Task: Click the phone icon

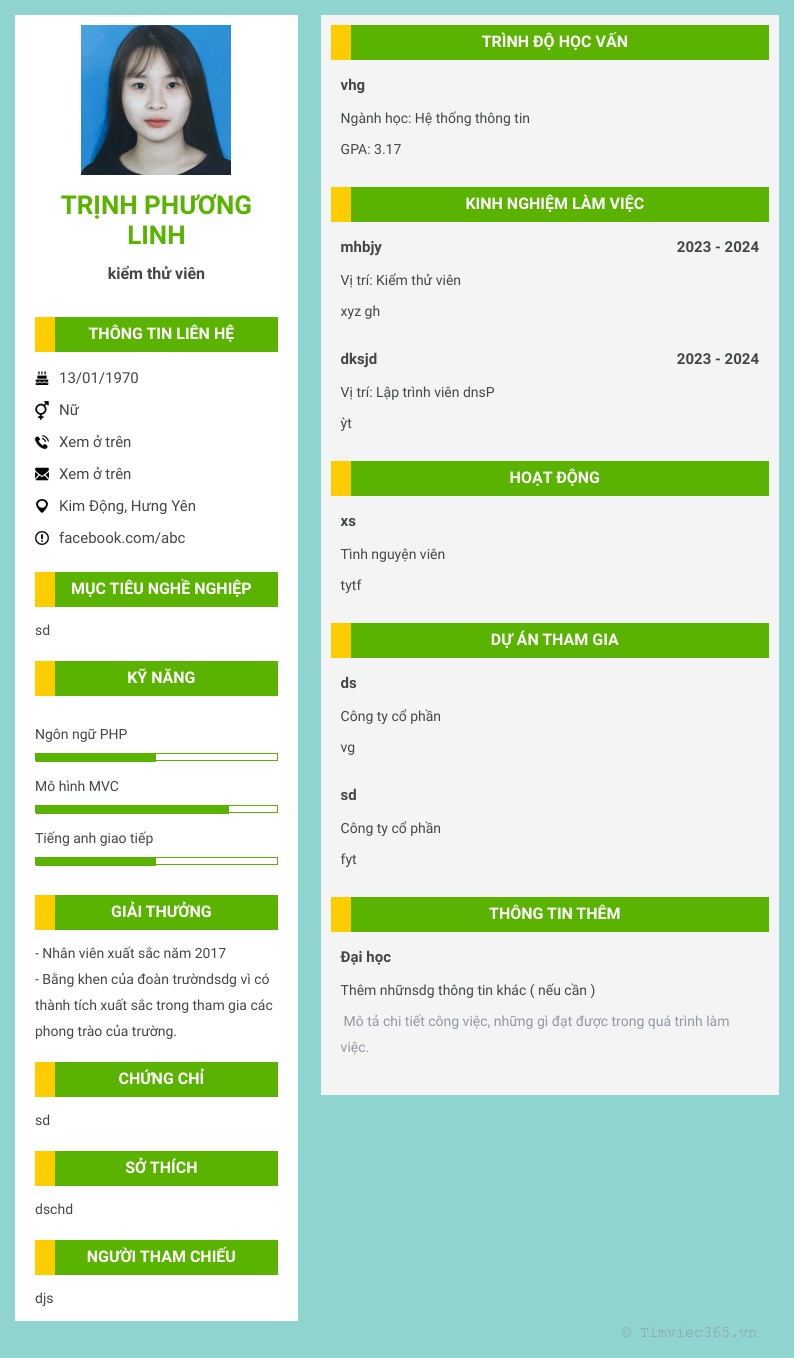Action: [42, 442]
